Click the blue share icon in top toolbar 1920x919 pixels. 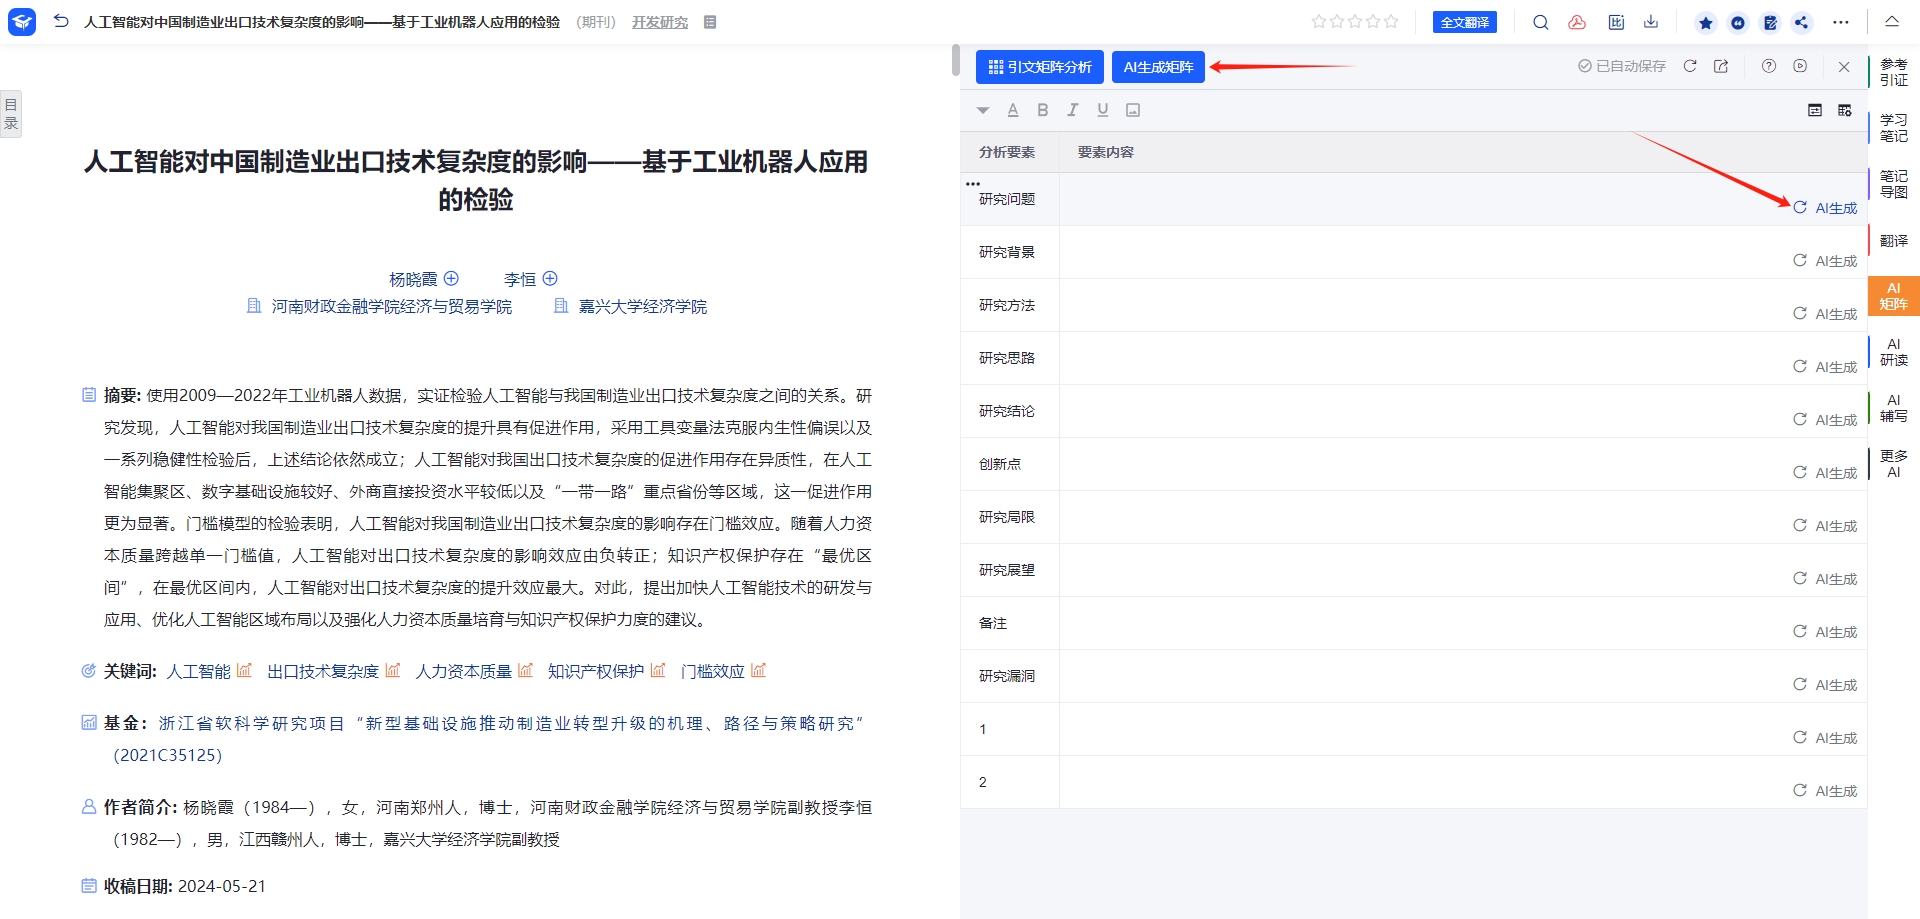(x=1801, y=23)
